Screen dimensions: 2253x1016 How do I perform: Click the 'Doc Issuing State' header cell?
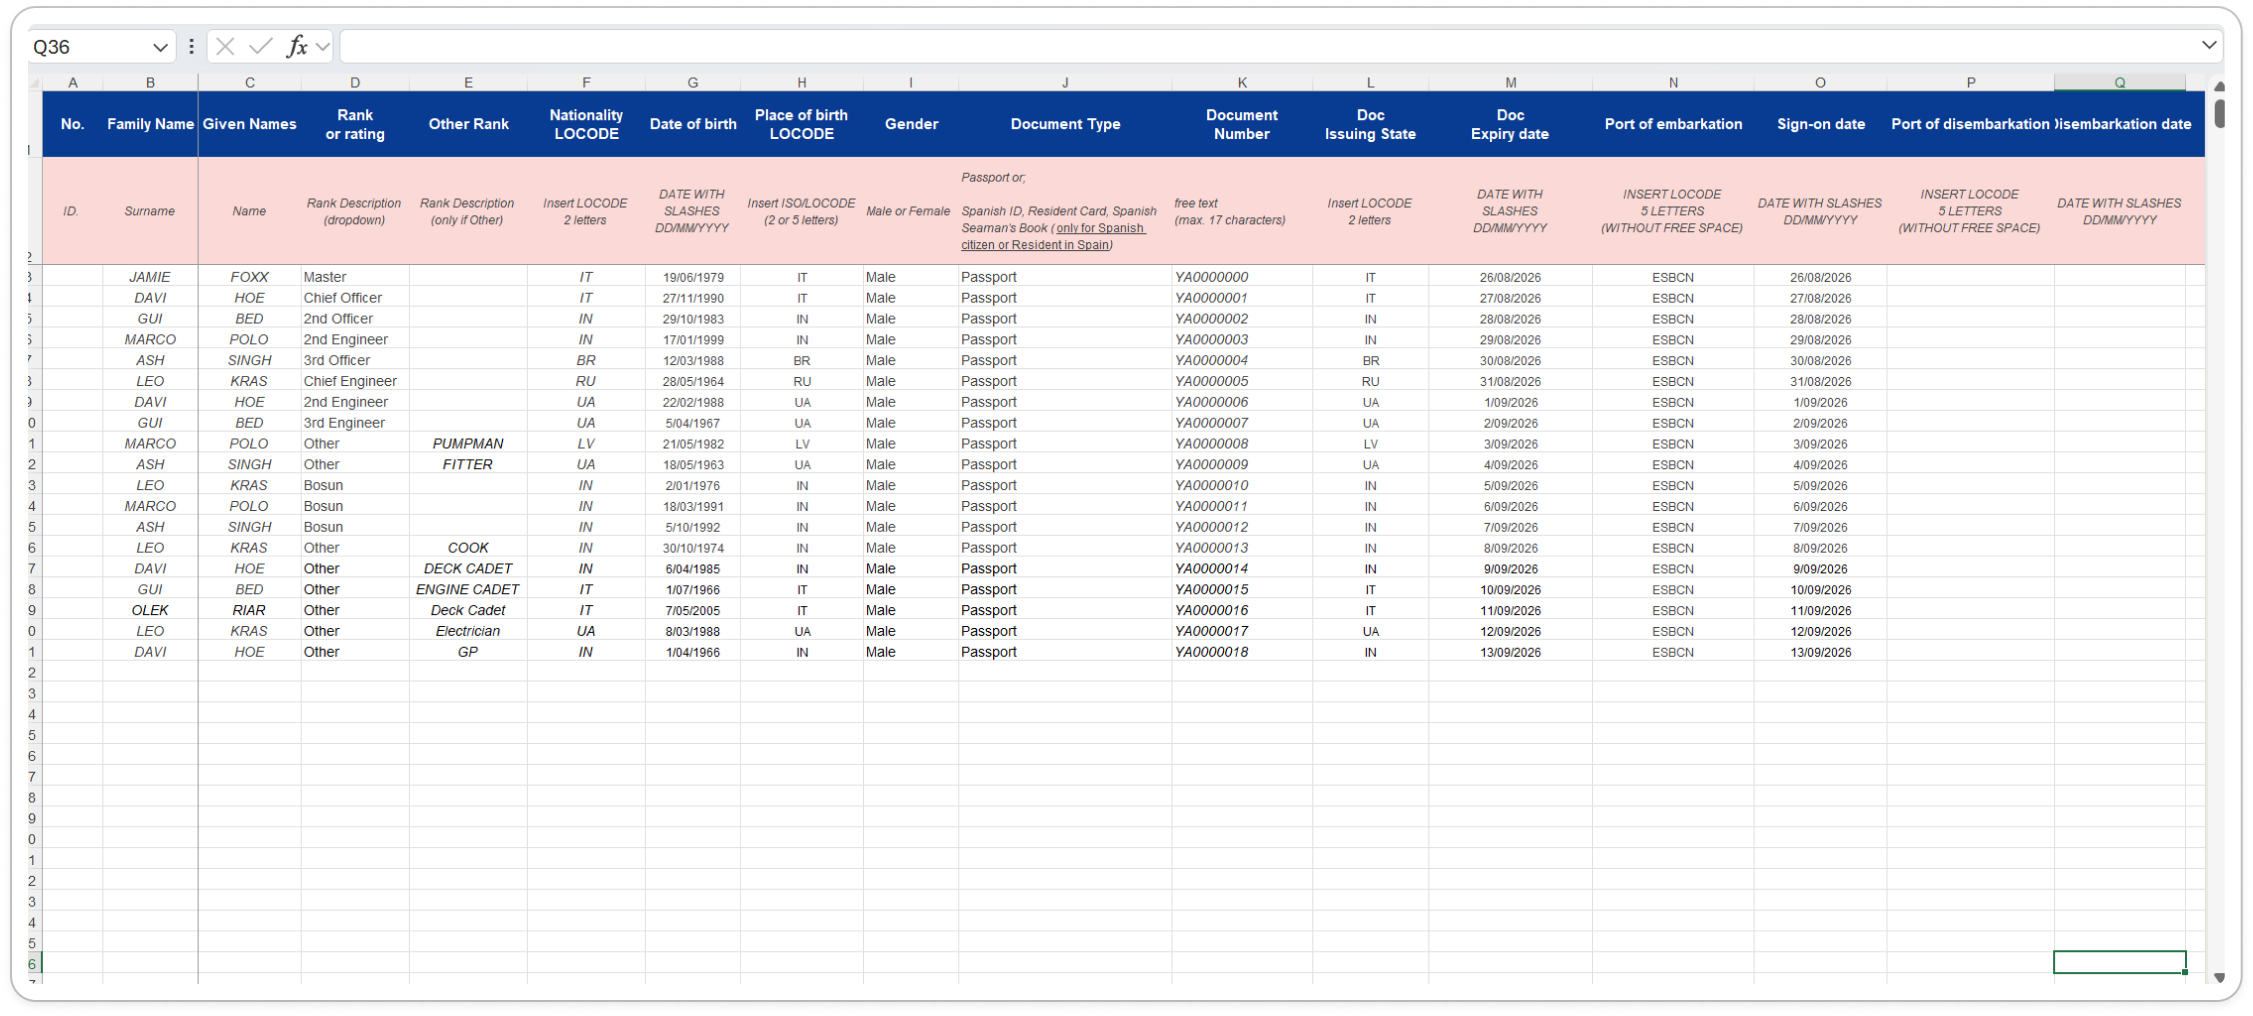coord(1370,124)
